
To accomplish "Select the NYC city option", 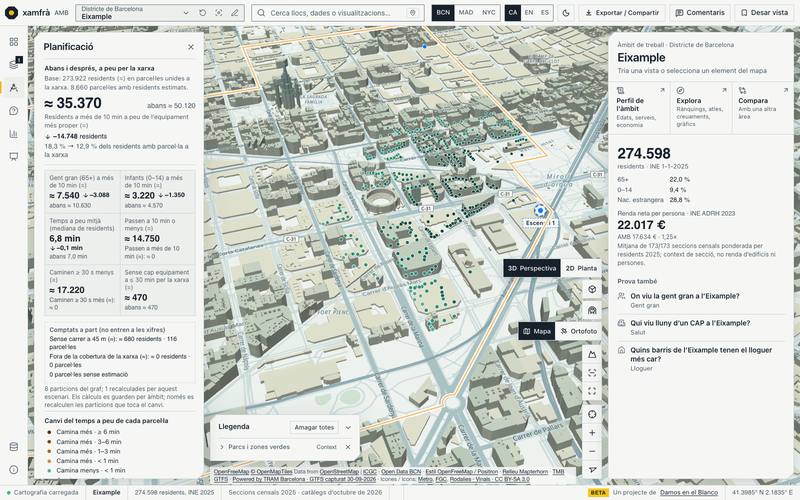I will pos(489,13).
